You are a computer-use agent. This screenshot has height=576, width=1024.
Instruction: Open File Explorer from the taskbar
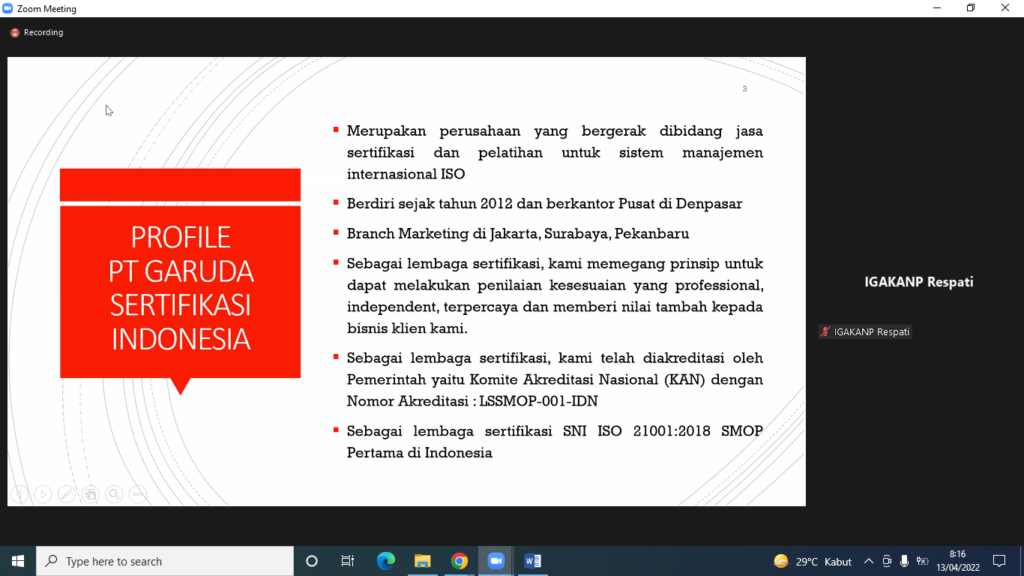423,561
